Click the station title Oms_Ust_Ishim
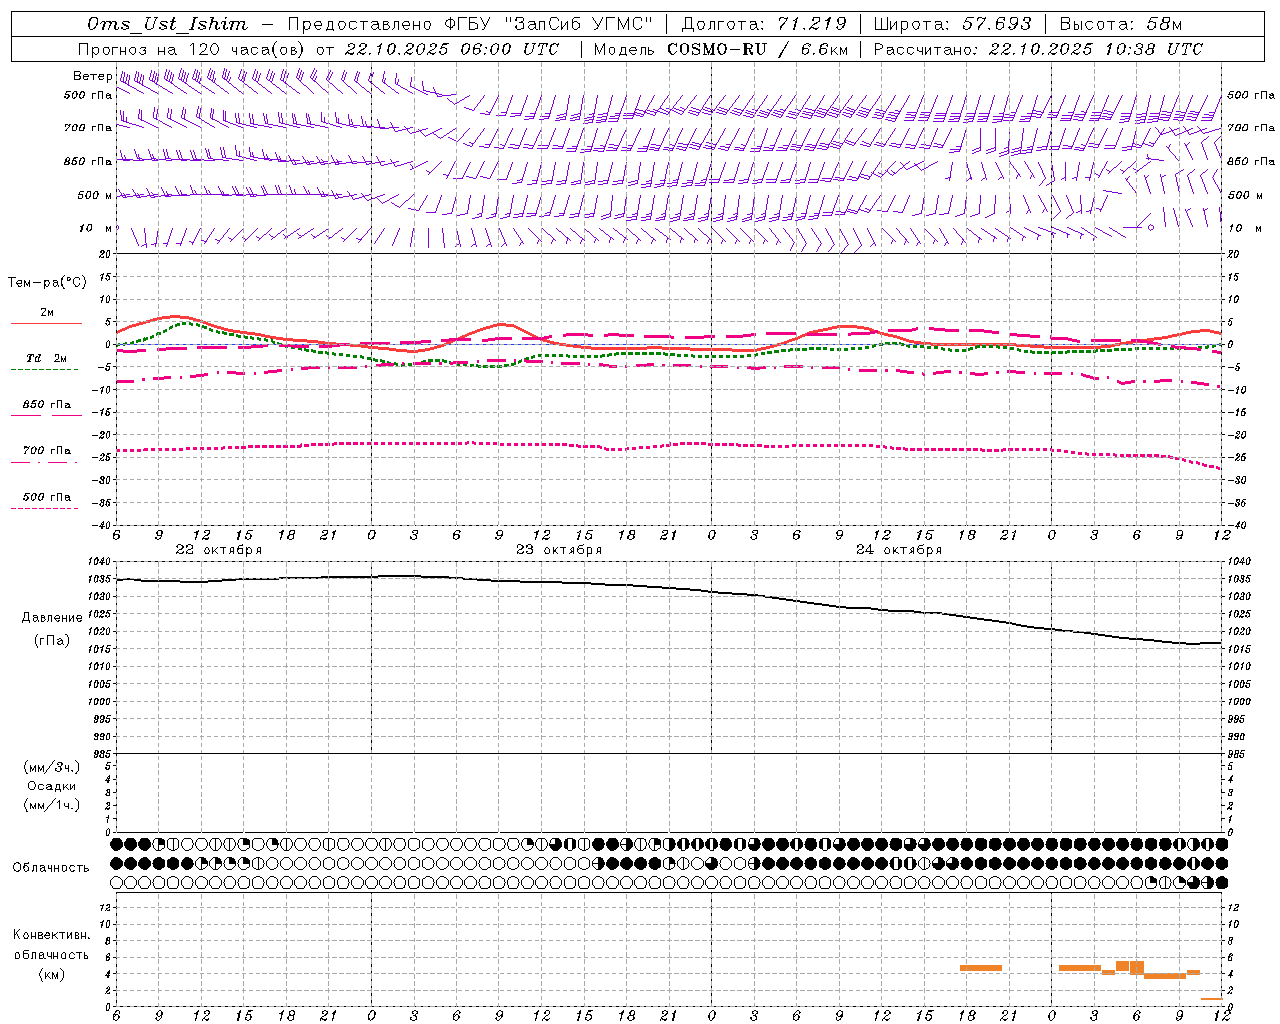 pos(167,24)
